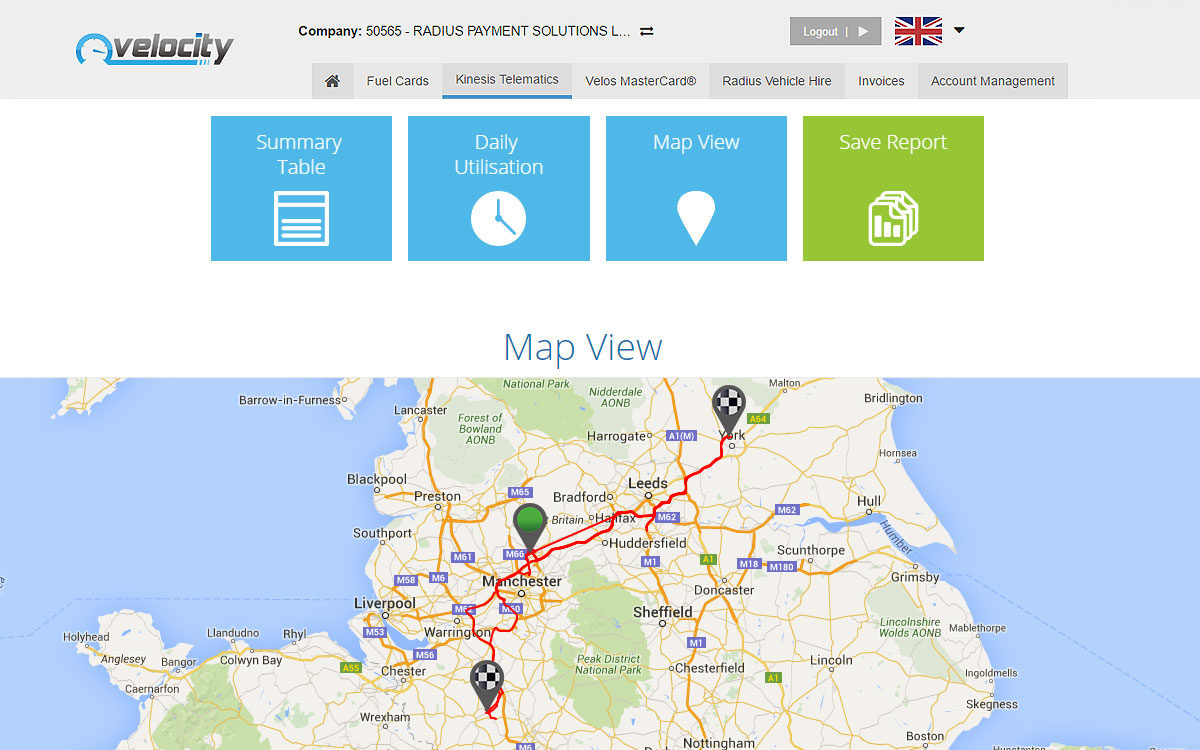This screenshot has width=1200, height=750.
Task: Open the Map View tile
Action: click(696, 188)
